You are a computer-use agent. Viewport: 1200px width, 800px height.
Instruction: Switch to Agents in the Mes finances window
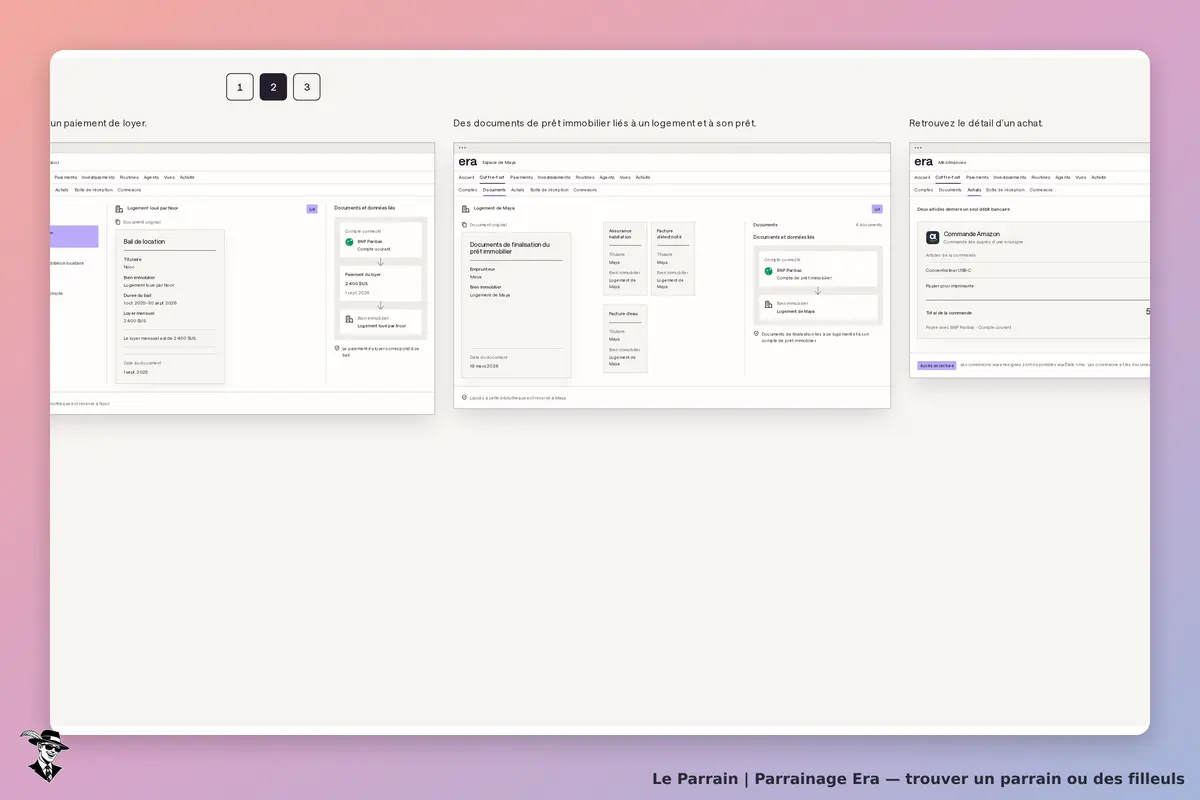[1063, 177]
